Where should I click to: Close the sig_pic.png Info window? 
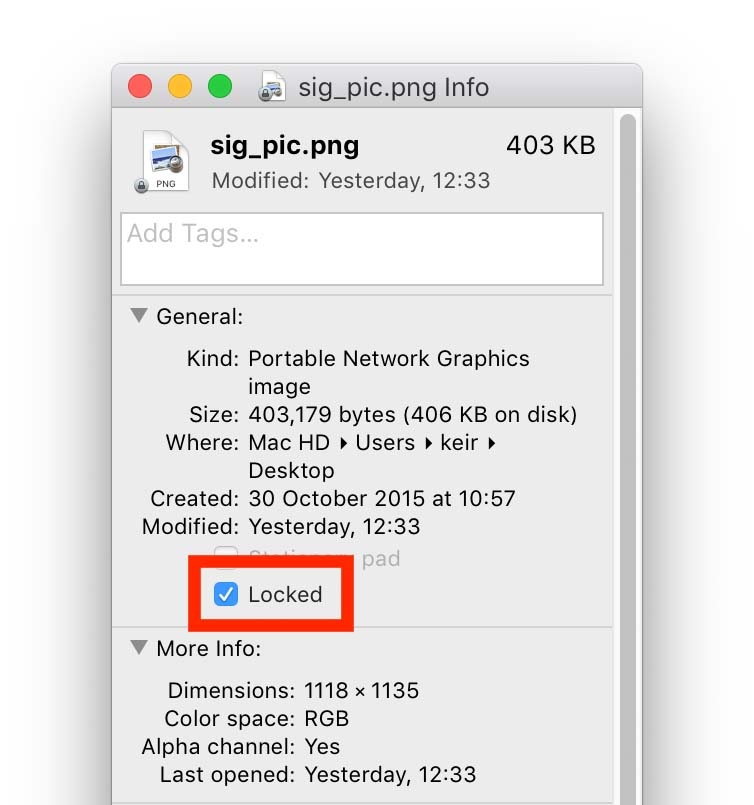(x=140, y=87)
